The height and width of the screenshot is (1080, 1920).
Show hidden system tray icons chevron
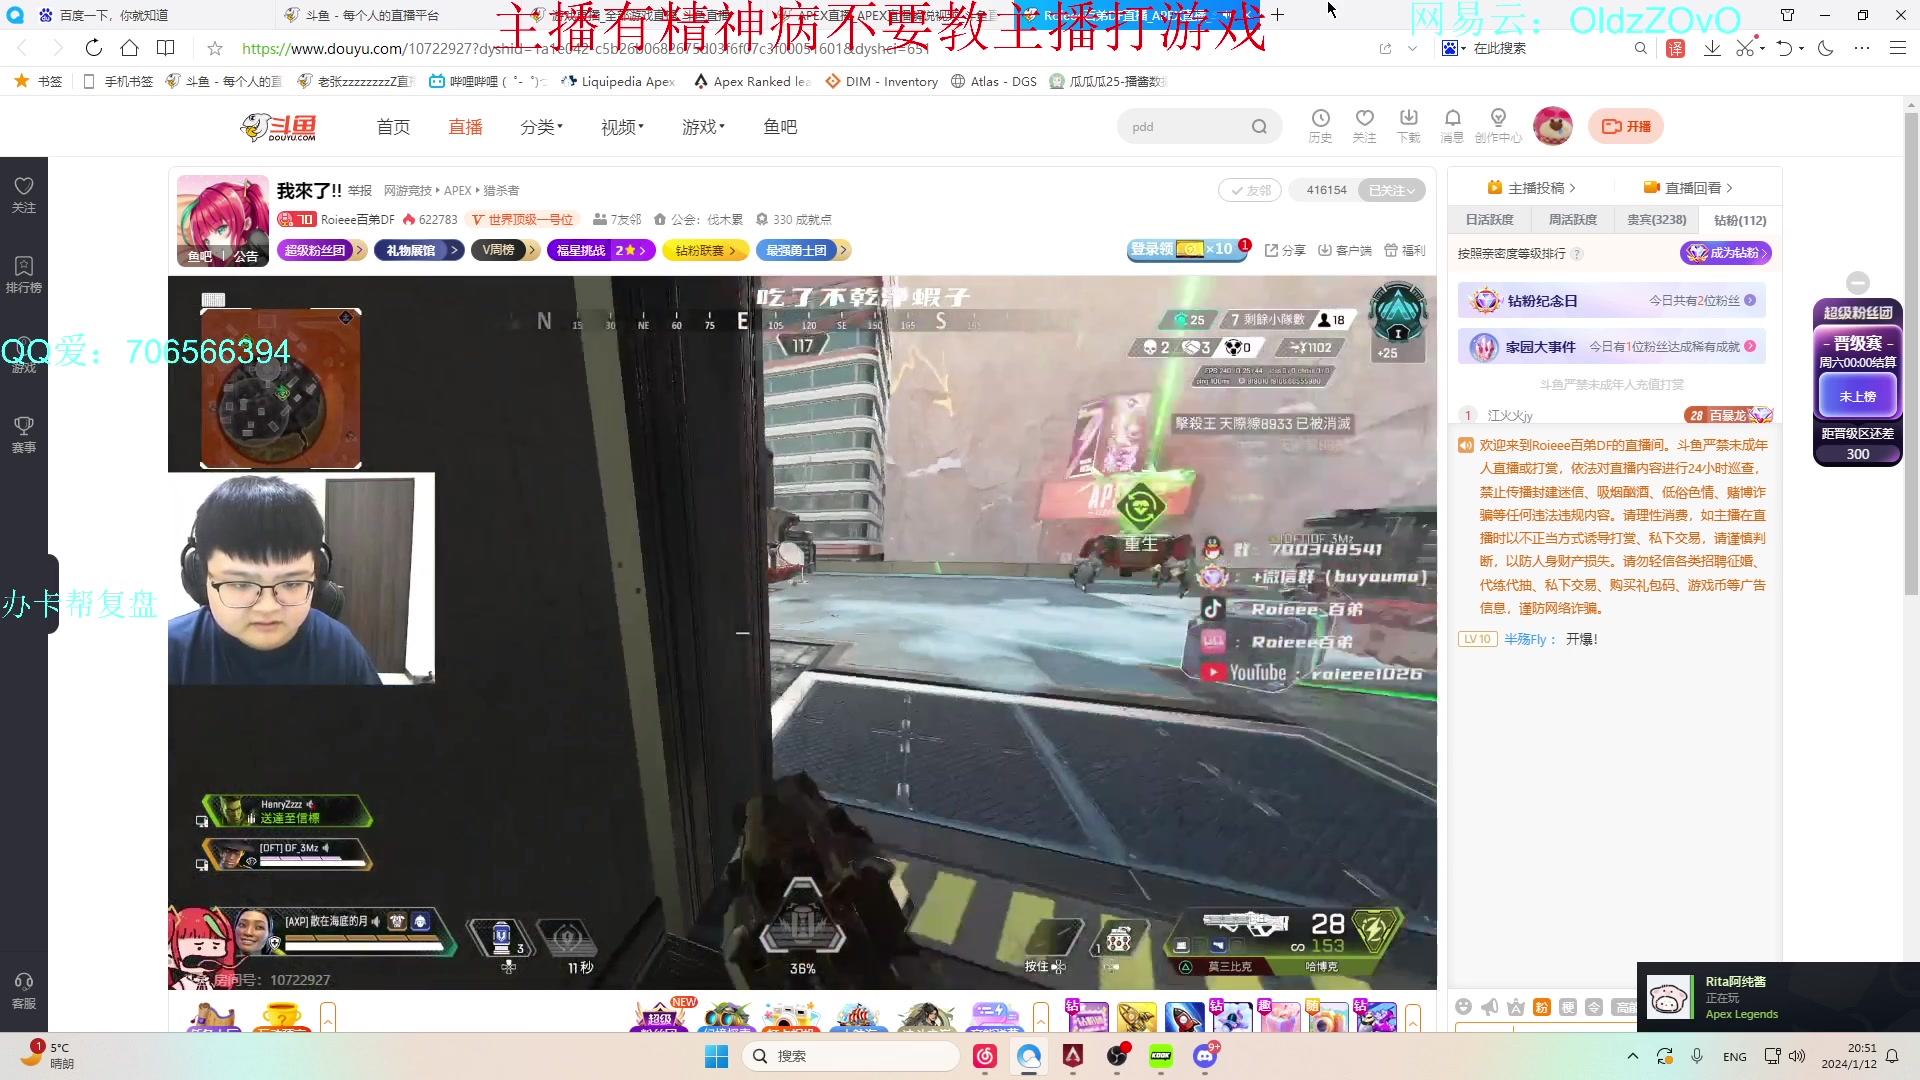tap(1633, 1056)
